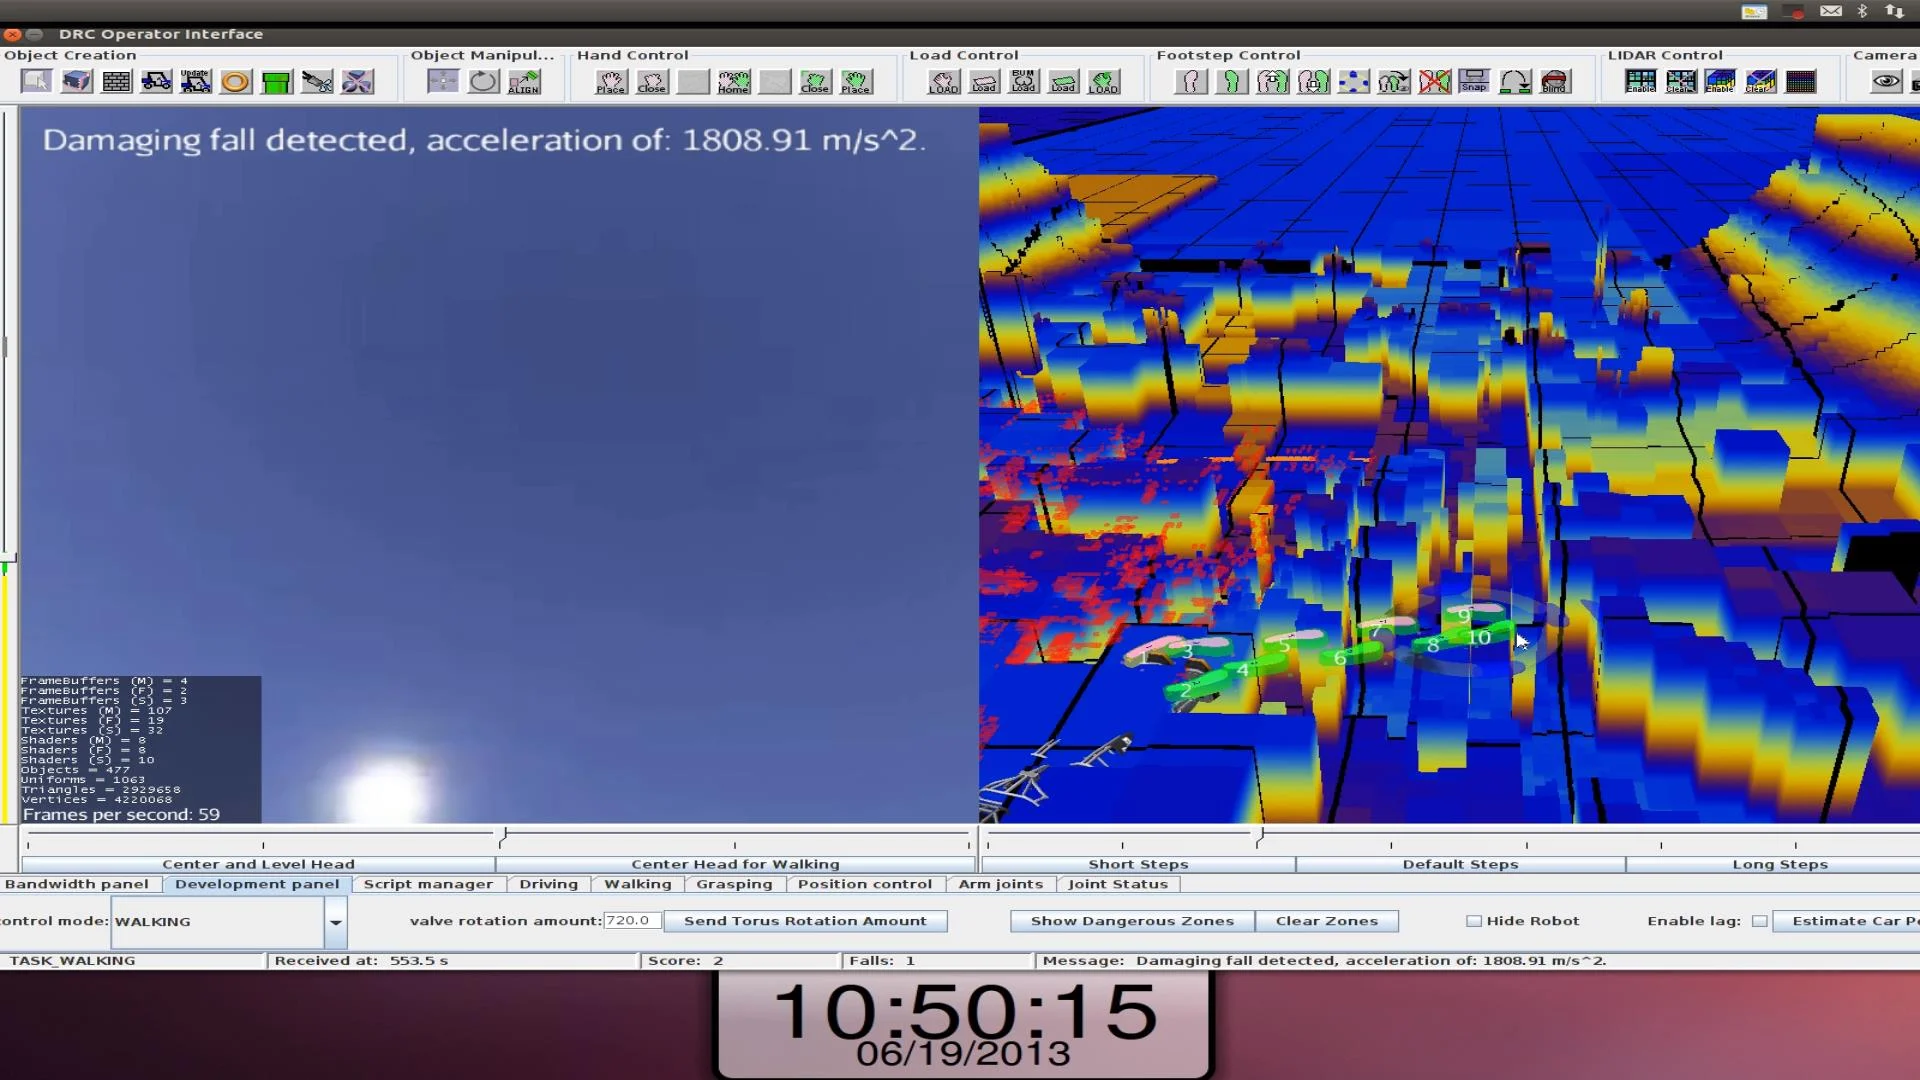1920x1080 pixels.
Task: Select the orange torus object icon
Action: click(236, 81)
